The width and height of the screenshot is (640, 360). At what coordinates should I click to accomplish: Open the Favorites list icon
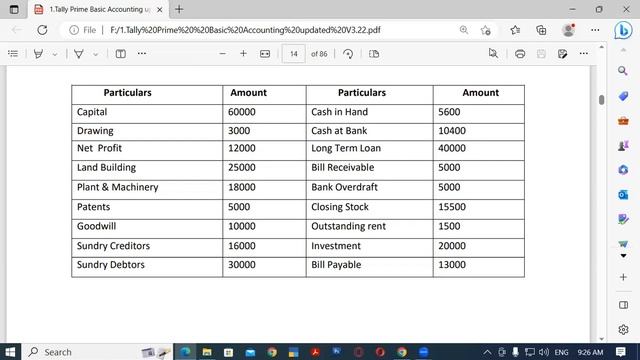coord(515,30)
